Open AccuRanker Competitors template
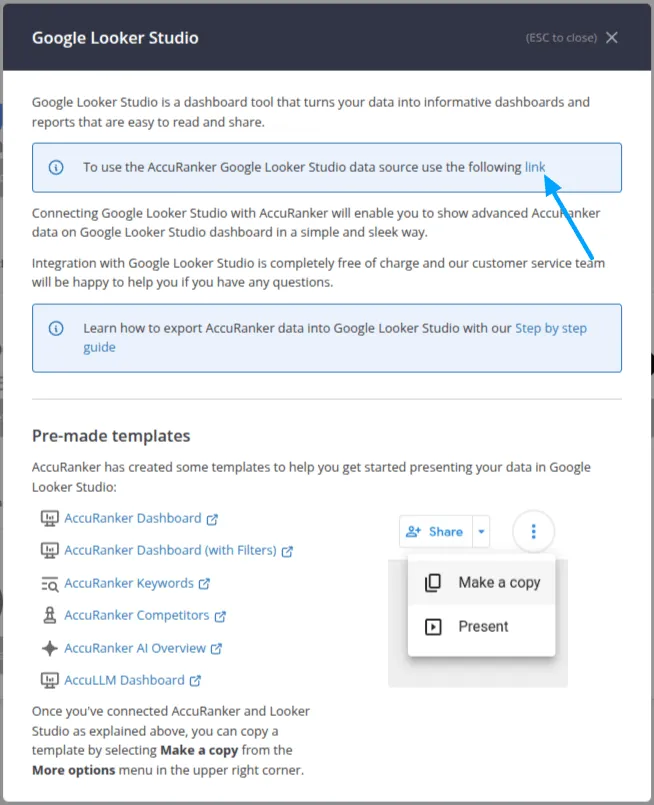The height and width of the screenshot is (805, 654). (x=136, y=615)
